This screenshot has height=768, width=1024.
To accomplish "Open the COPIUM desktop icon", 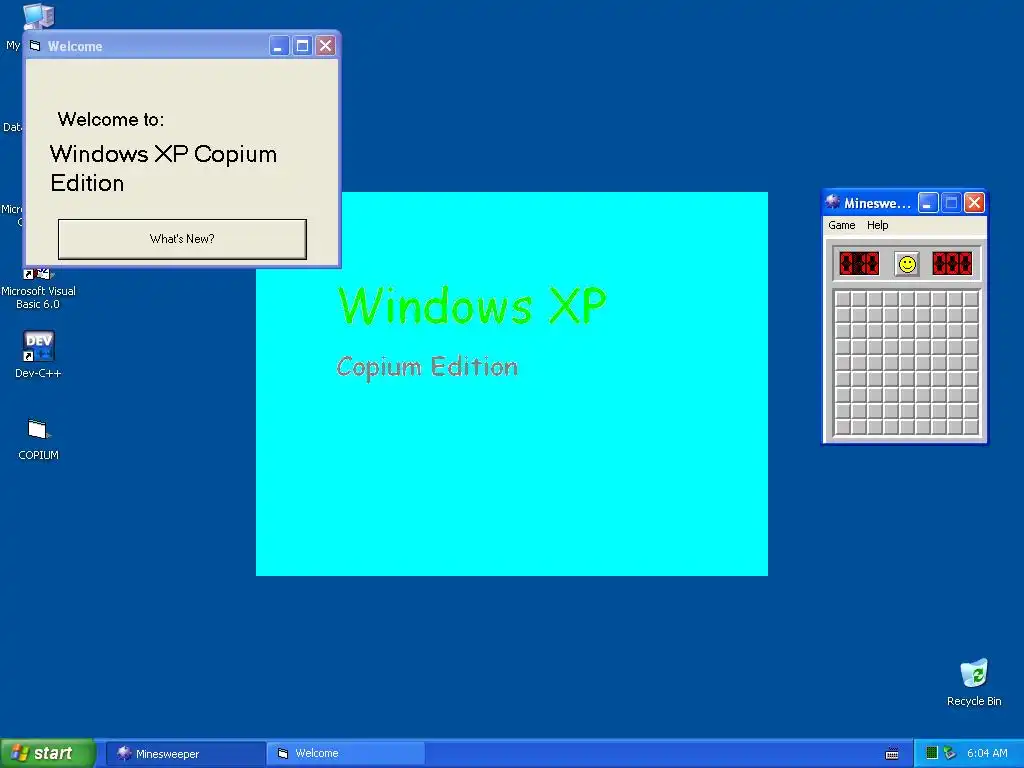I will coord(38,440).
